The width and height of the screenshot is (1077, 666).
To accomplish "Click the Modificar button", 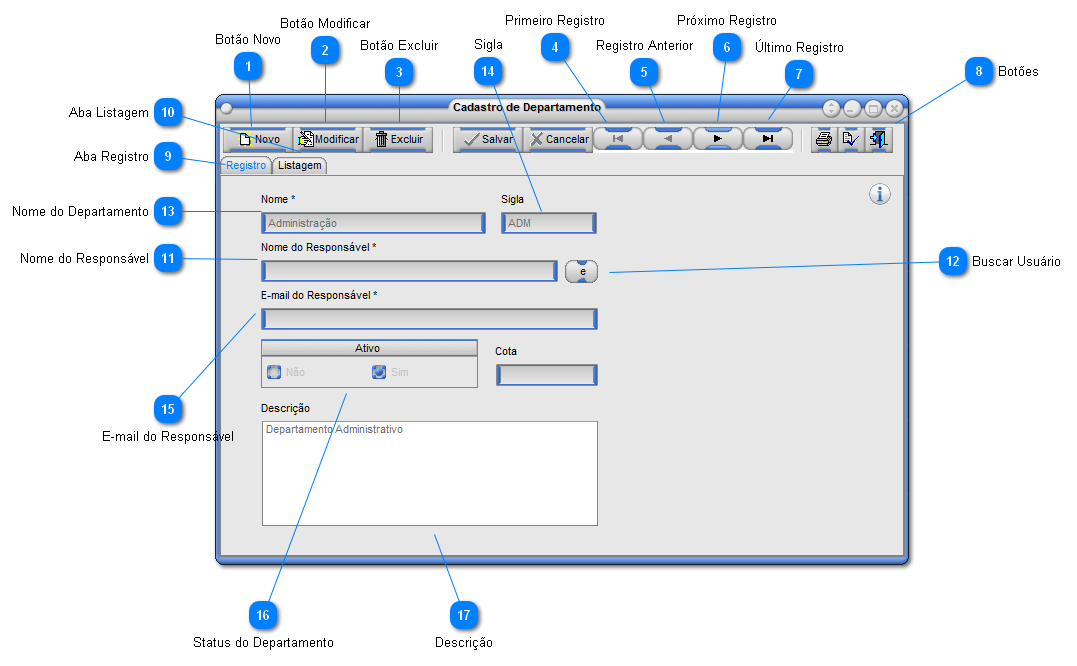I will tap(328, 139).
